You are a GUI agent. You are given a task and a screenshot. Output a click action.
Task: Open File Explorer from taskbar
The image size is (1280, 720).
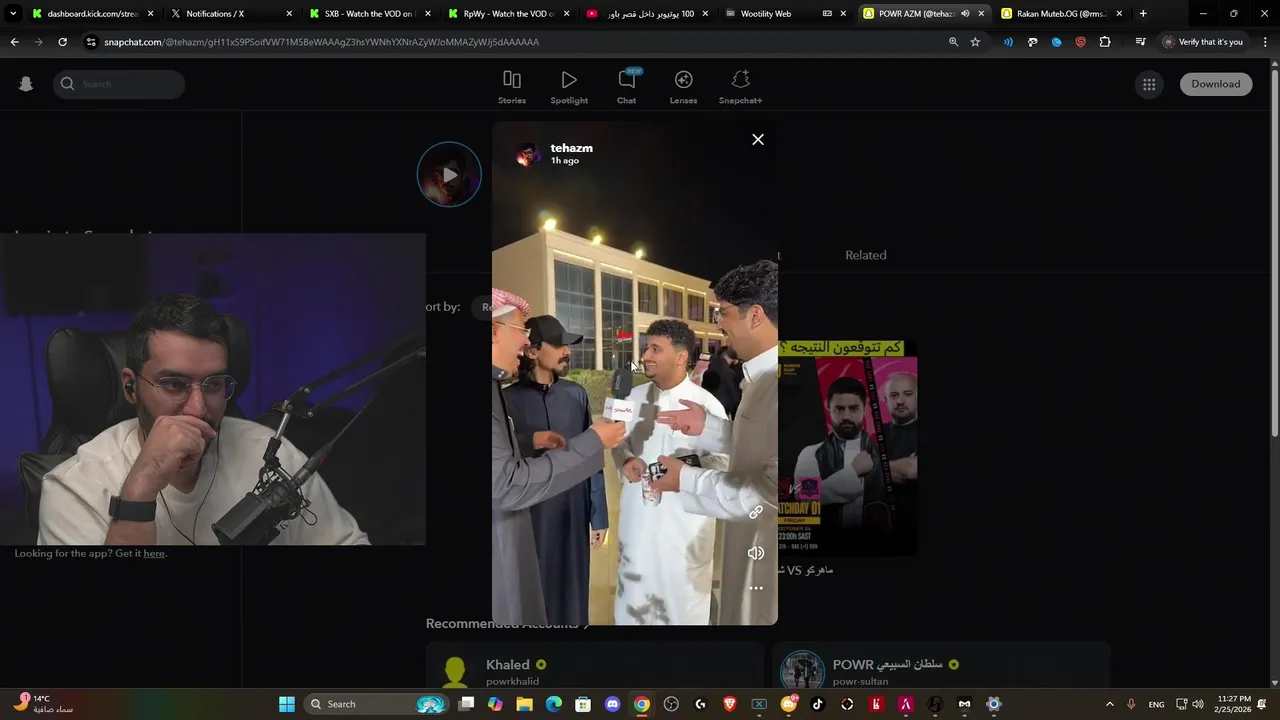(524, 704)
